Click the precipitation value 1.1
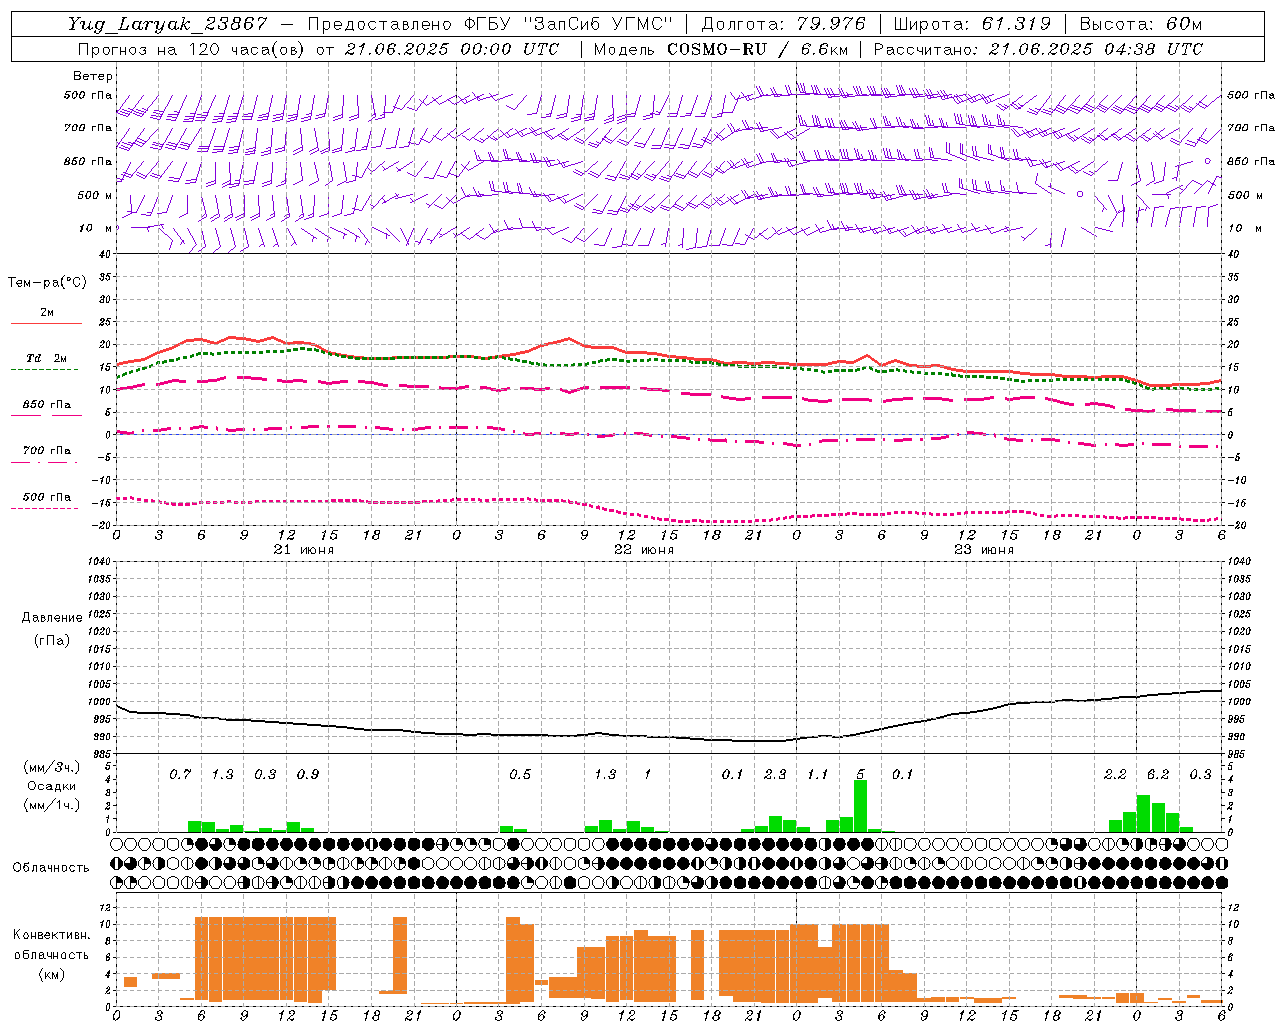The height and width of the screenshot is (1024, 1280). pyautogui.click(x=818, y=774)
